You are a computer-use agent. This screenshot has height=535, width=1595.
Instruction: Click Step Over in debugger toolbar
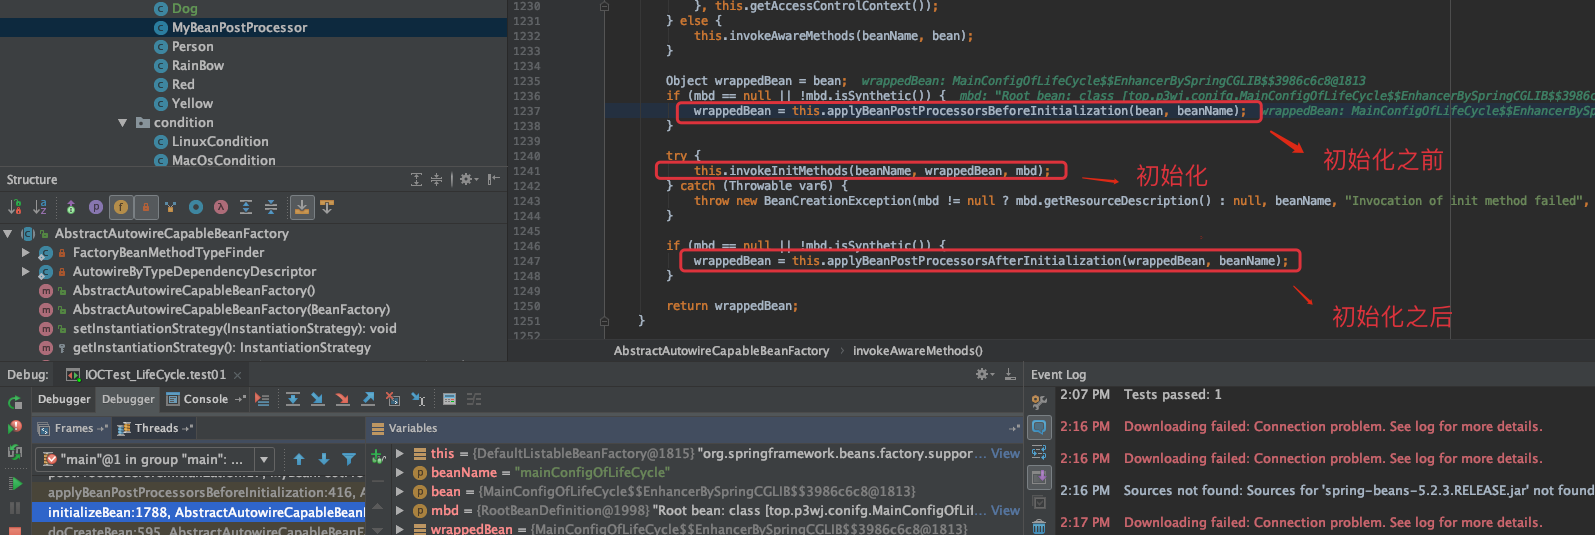tap(293, 399)
